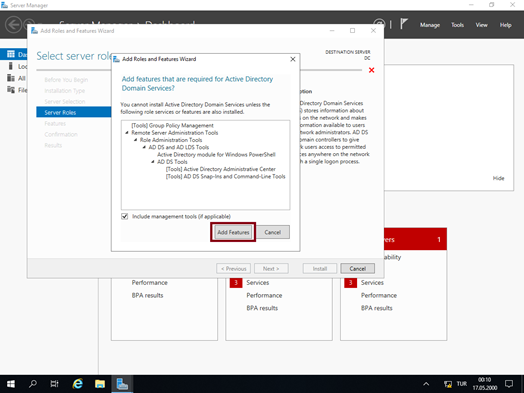Select Confirmation wizard step
The width and height of the screenshot is (524, 393).
61,134
